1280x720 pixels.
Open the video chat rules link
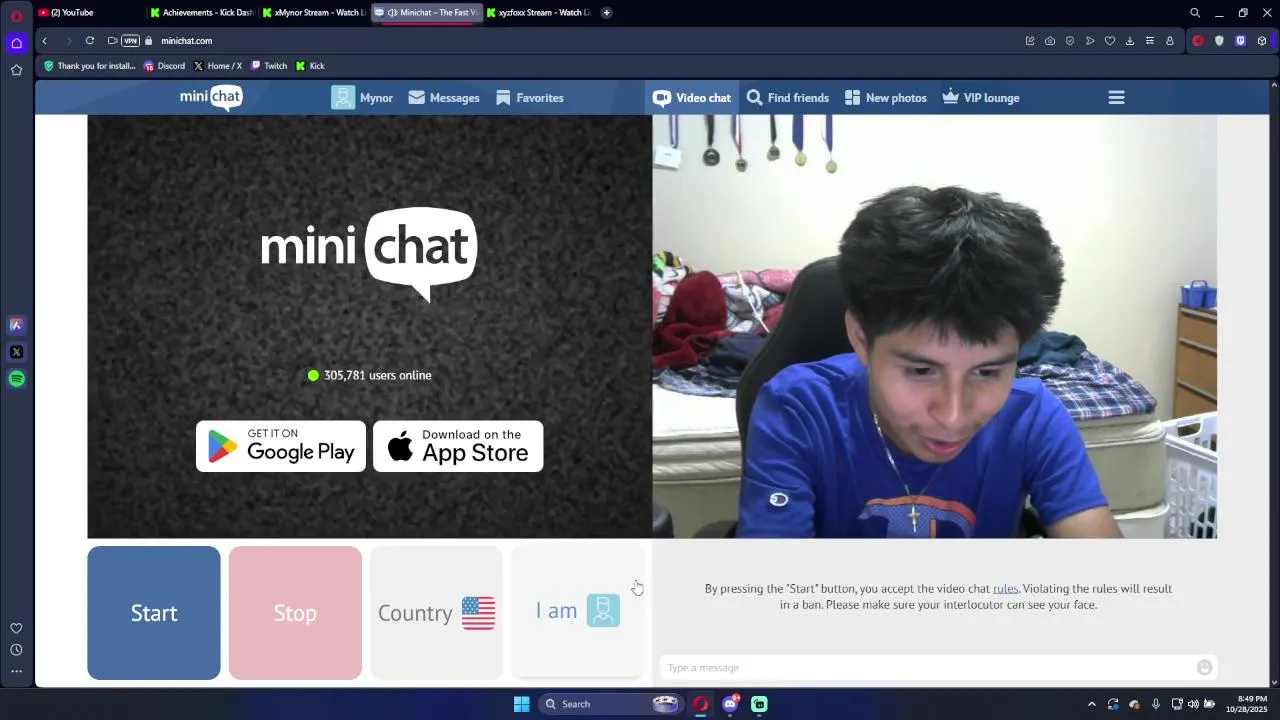coord(1005,589)
